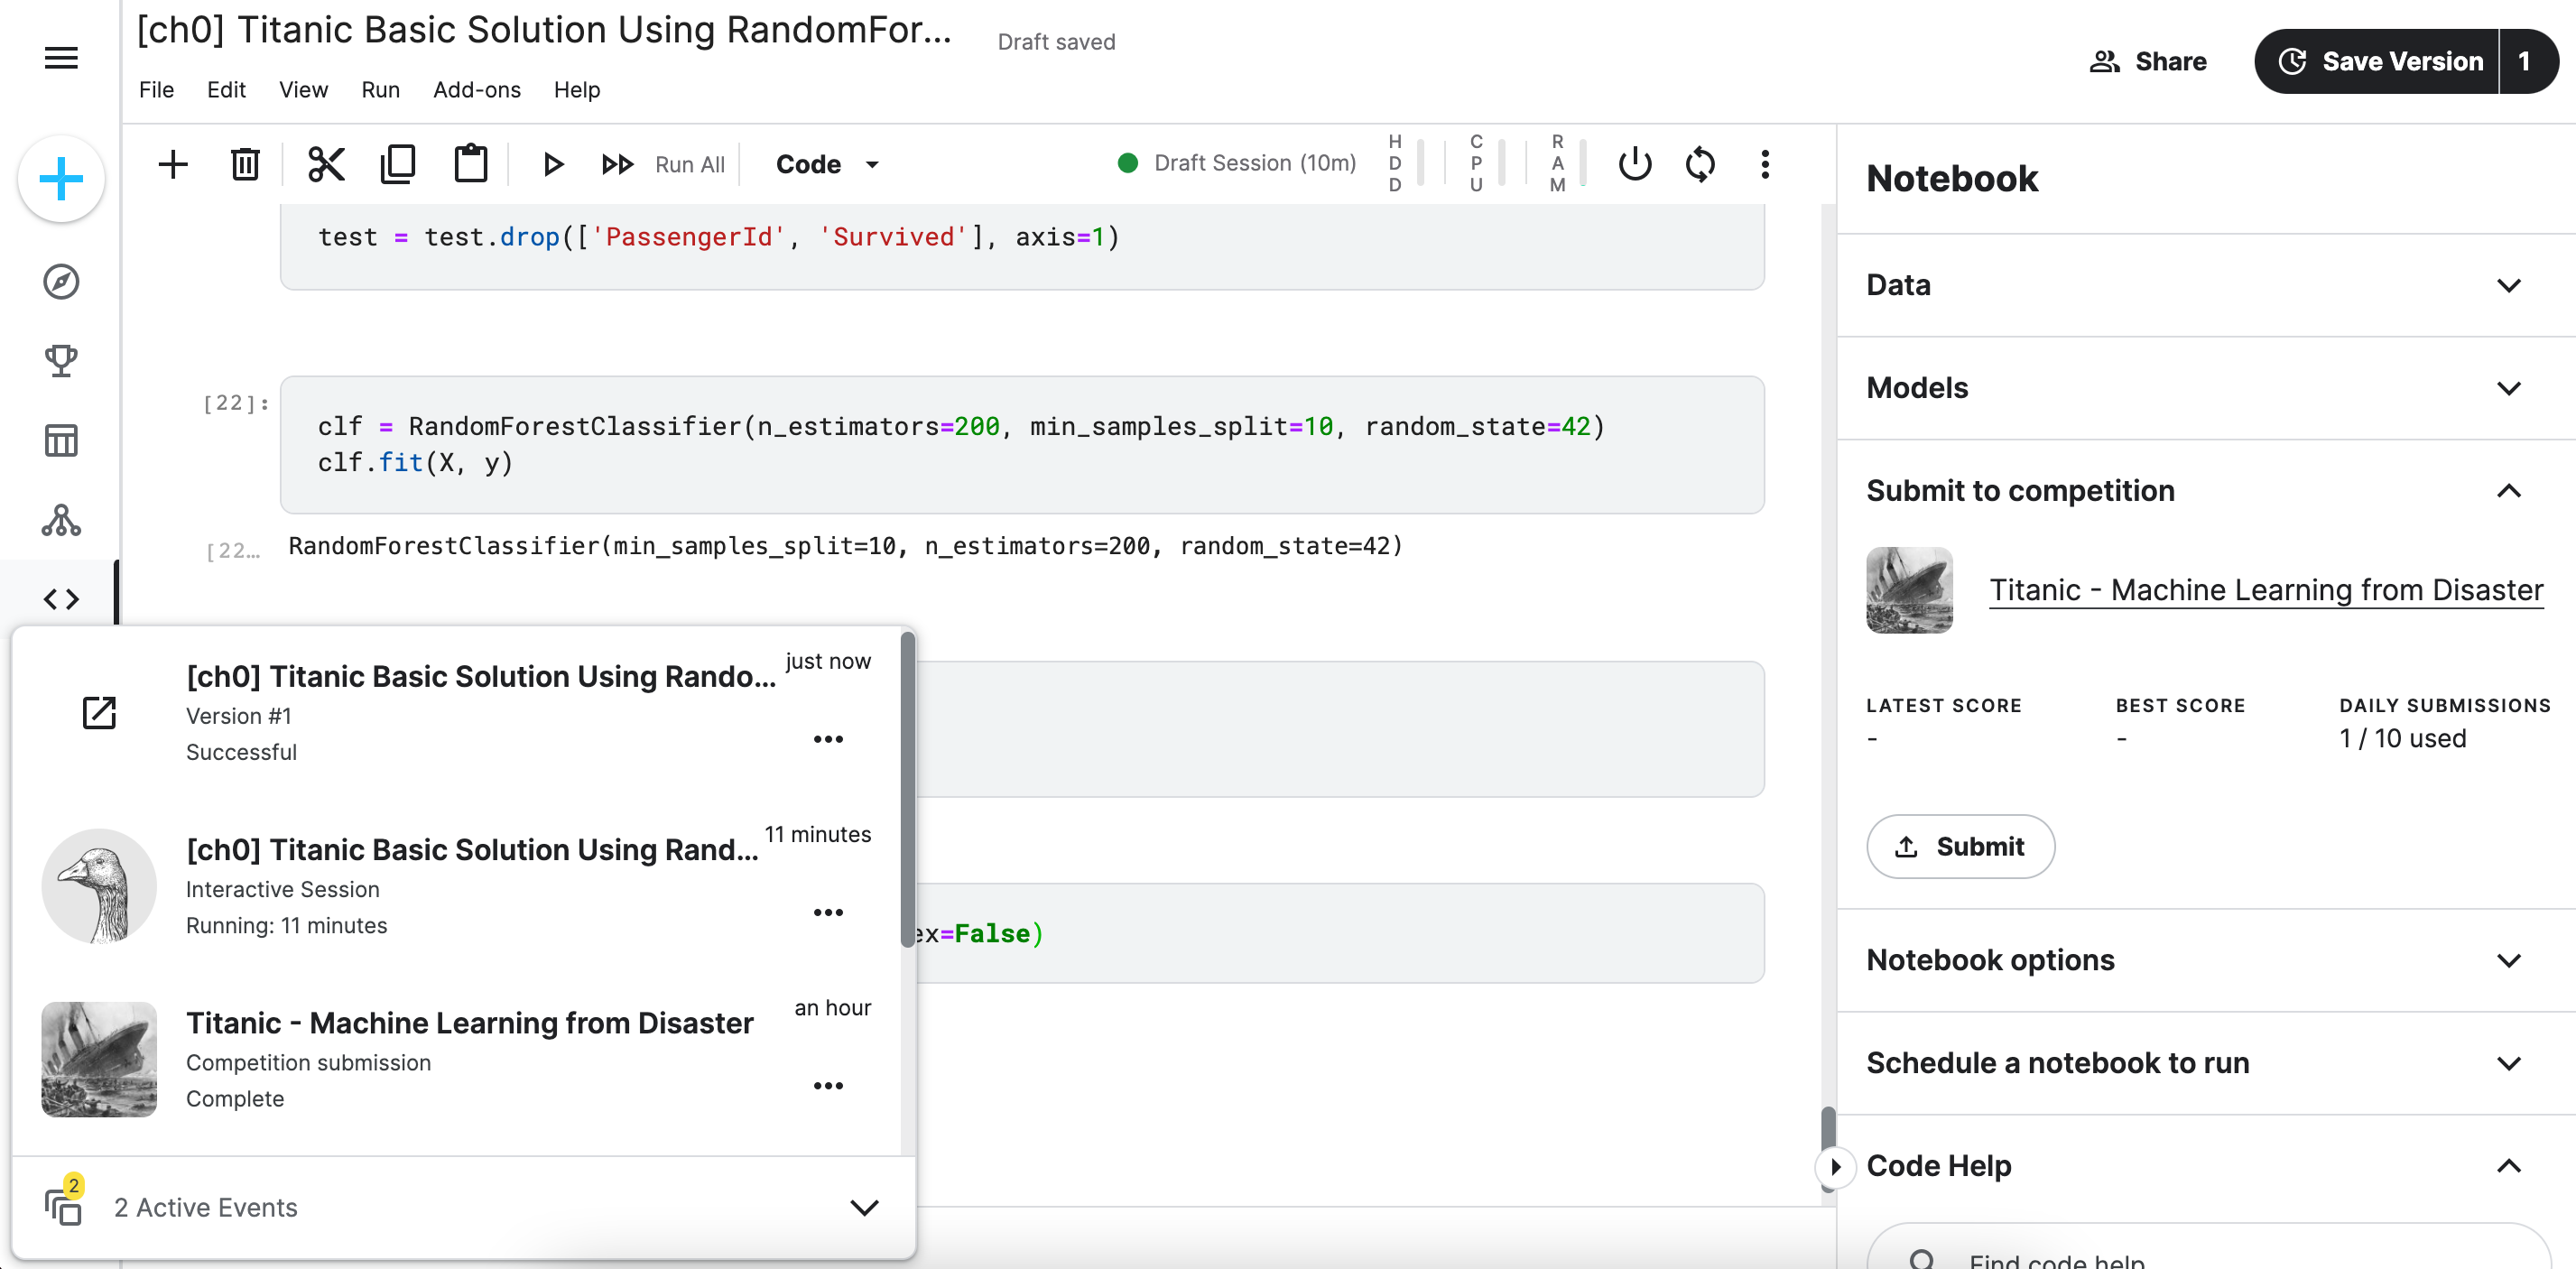Collapse the Active Events panel chevron
2576x1269 pixels.
864,1207
